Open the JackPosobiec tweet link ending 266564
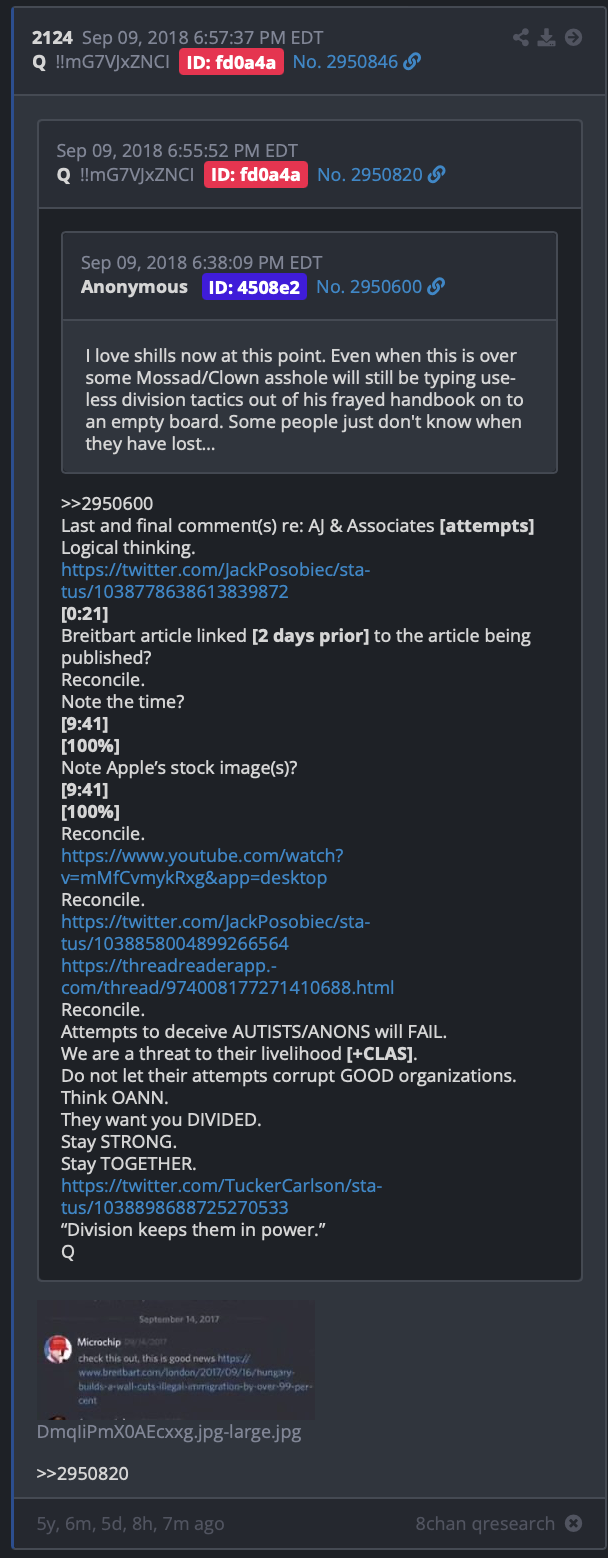608x1558 pixels. coord(216,932)
